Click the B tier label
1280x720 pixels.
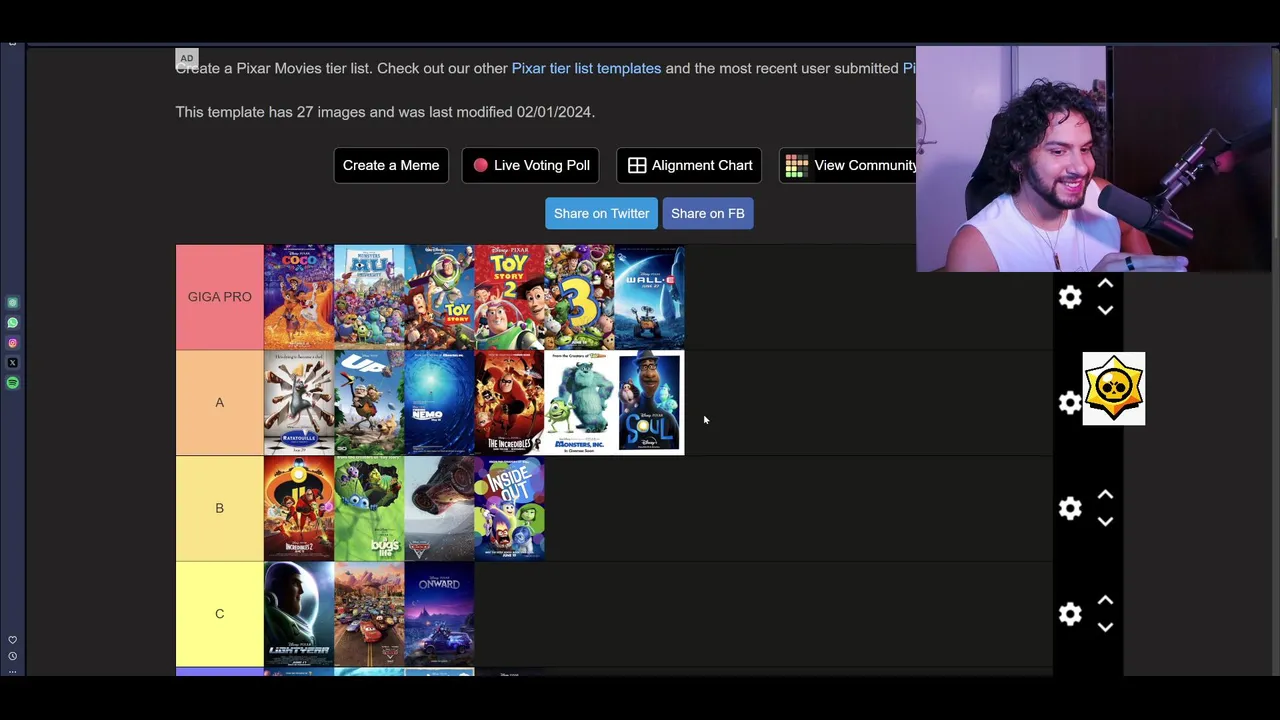pos(219,508)
